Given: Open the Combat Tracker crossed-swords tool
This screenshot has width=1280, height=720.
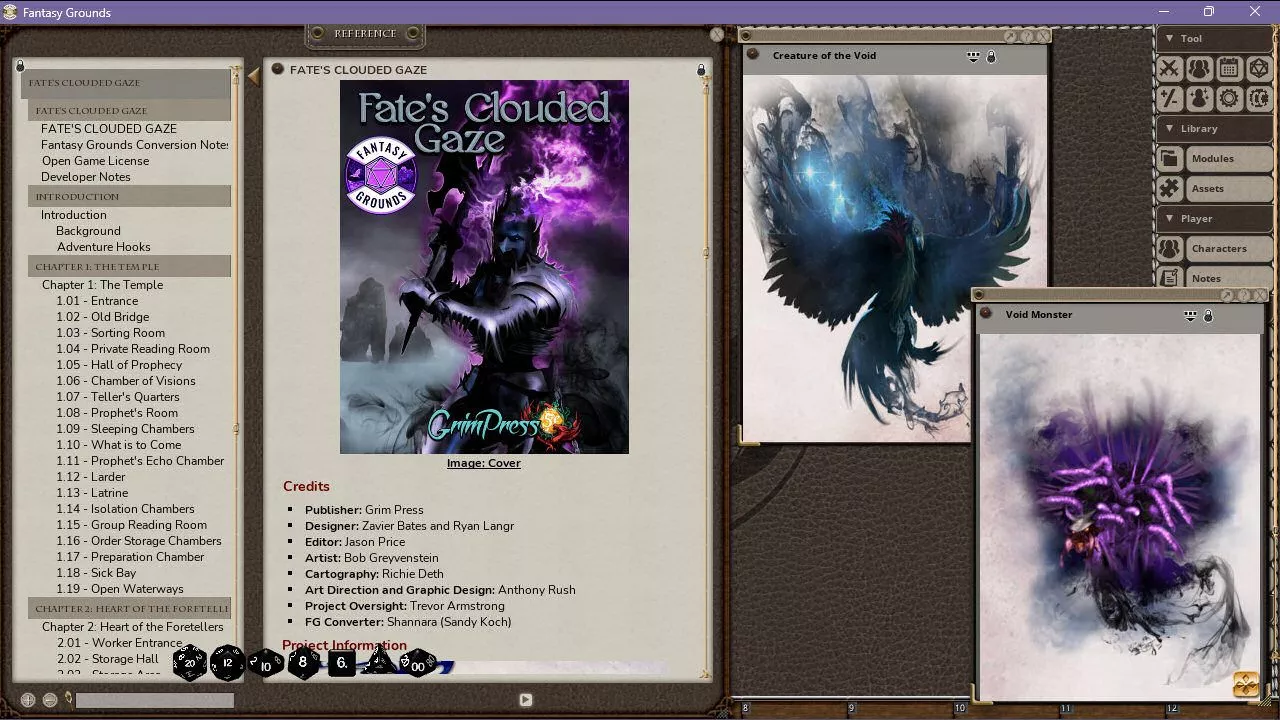Looking at the screenshot, I should (1169, 69).
